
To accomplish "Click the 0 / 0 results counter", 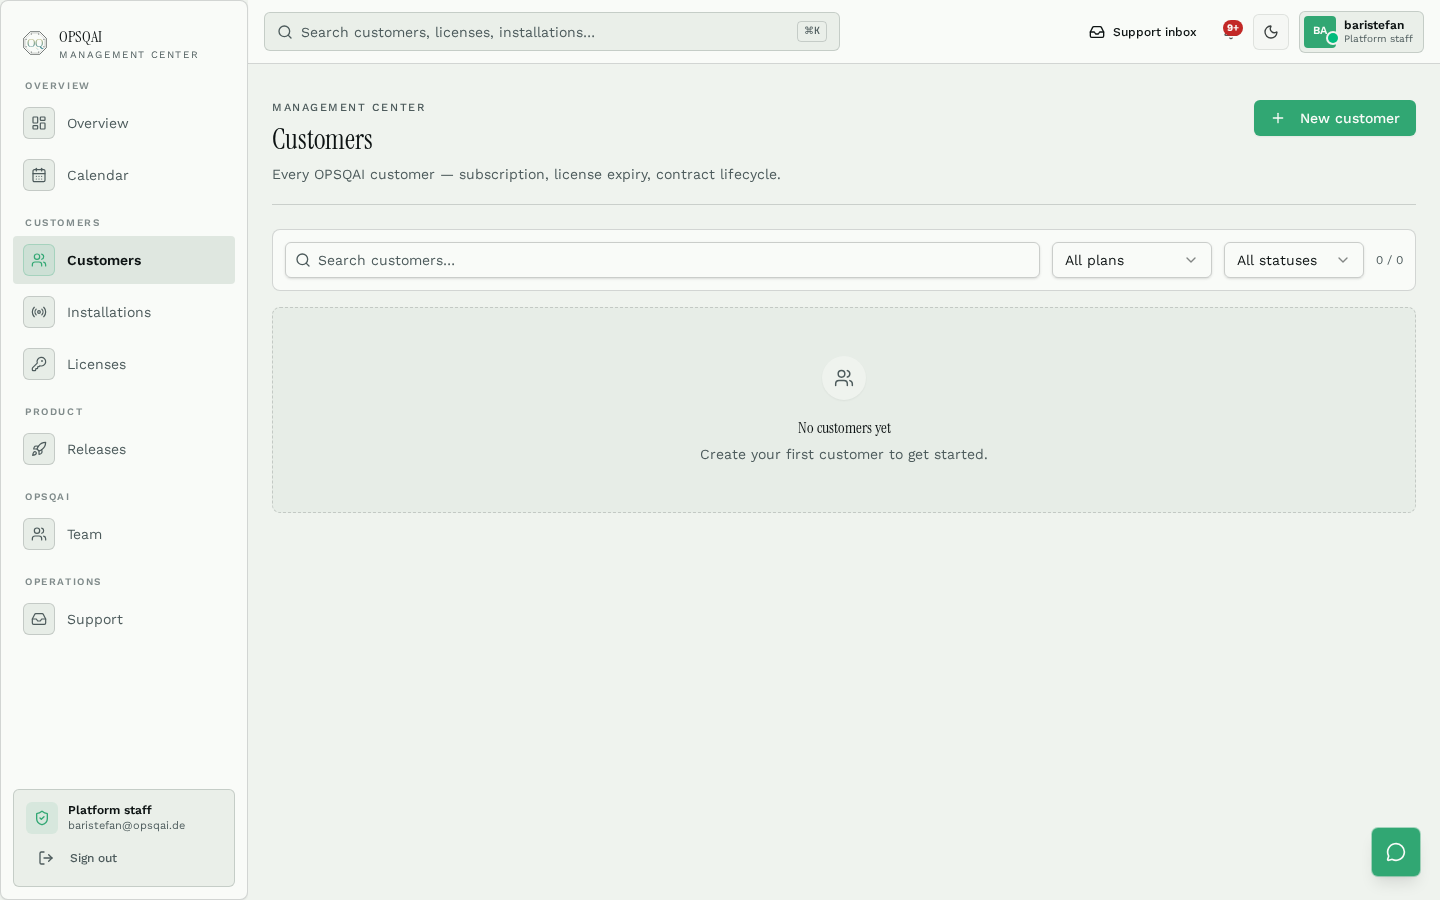I will click(x=1389, y=260).
